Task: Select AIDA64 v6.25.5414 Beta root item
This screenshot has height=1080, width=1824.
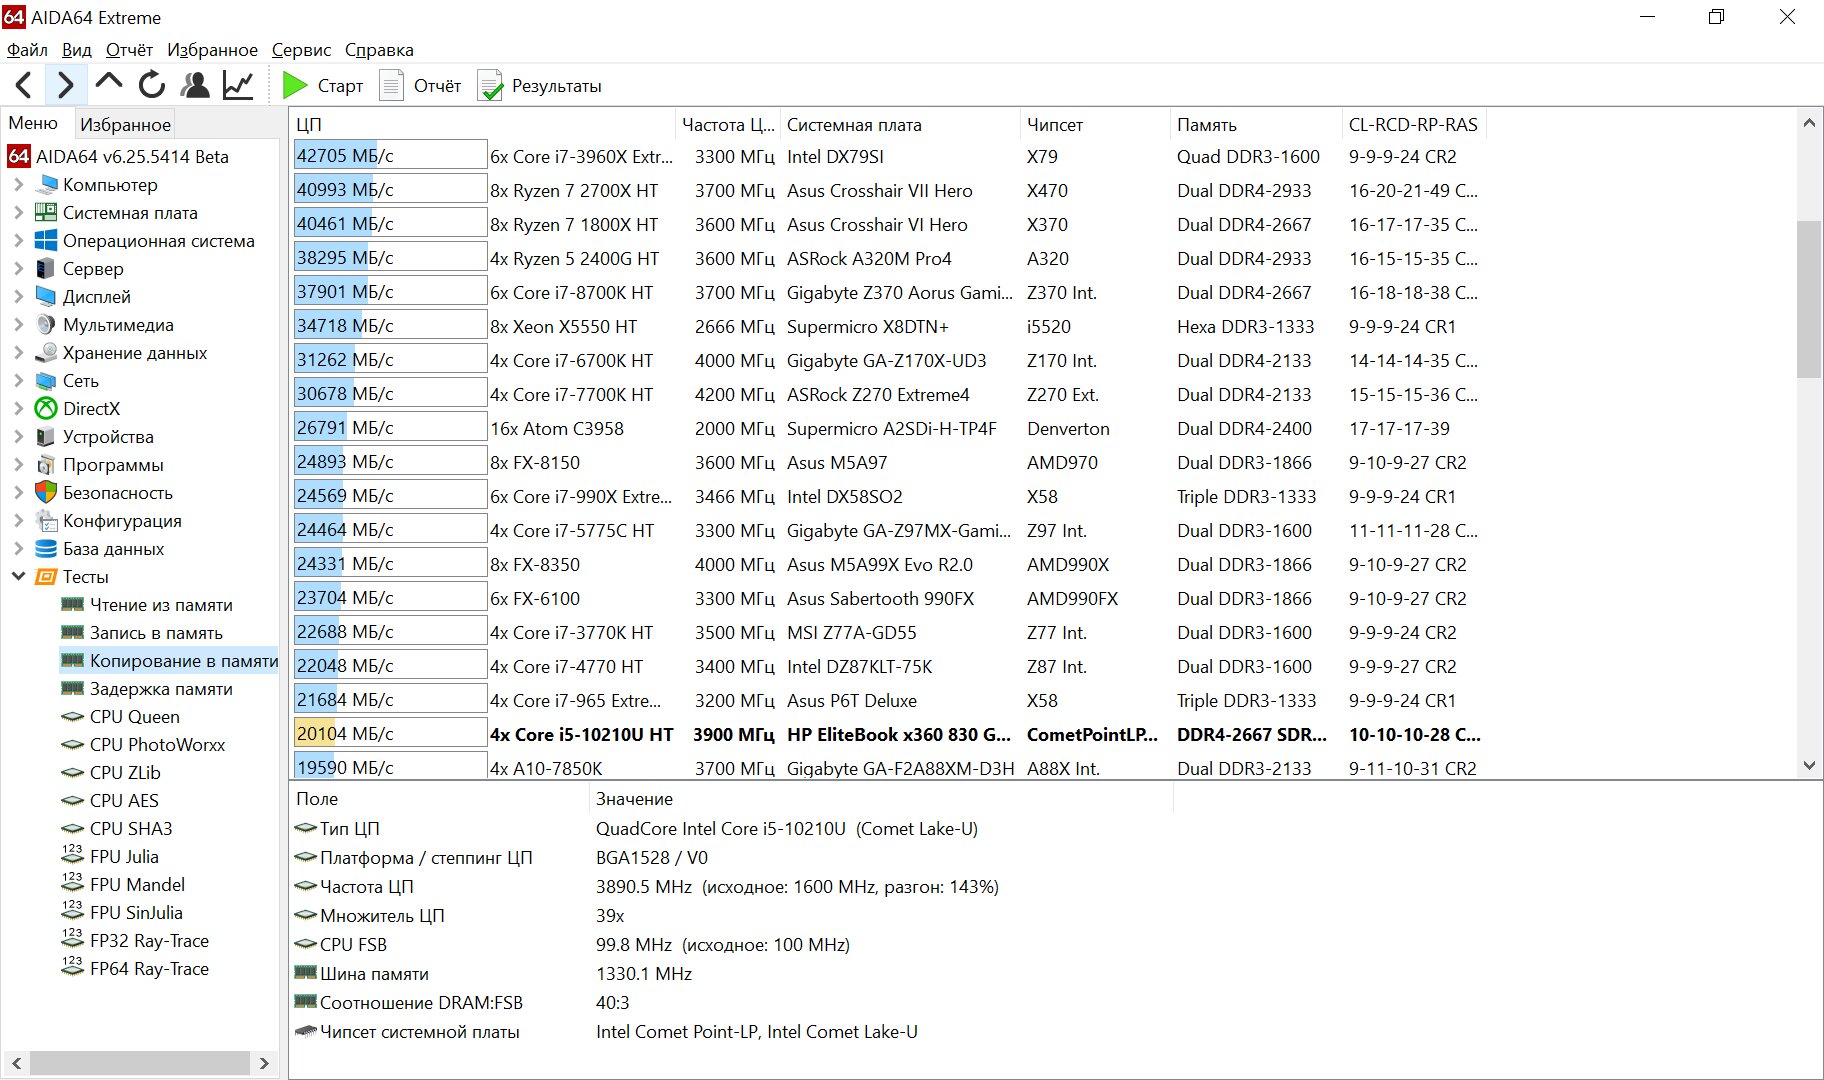Action: click(119, 157)
